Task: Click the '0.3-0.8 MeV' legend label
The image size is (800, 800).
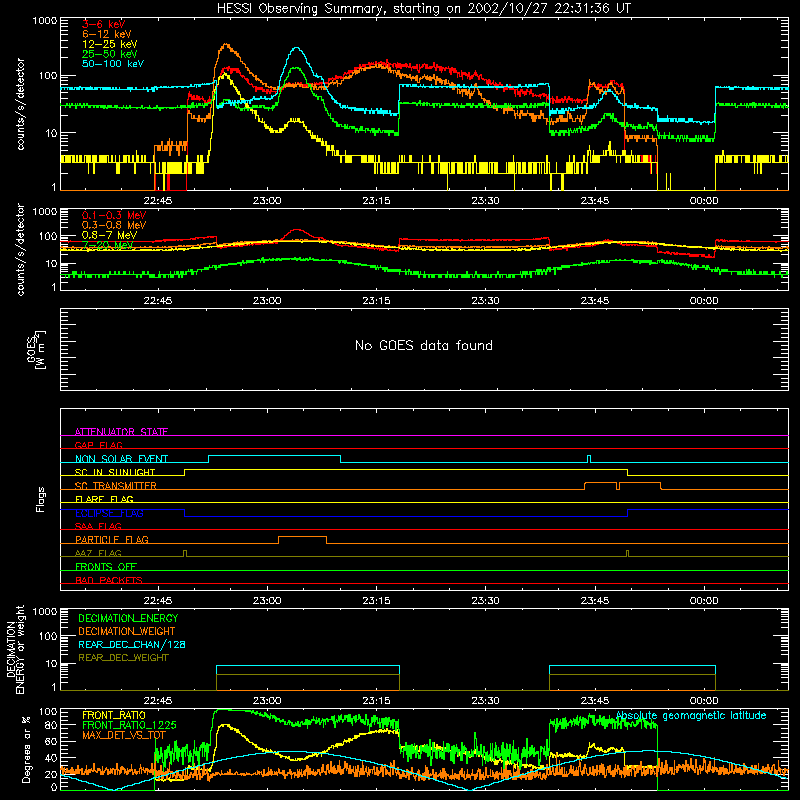Action: pyautogui.click(x=114, y=225)
